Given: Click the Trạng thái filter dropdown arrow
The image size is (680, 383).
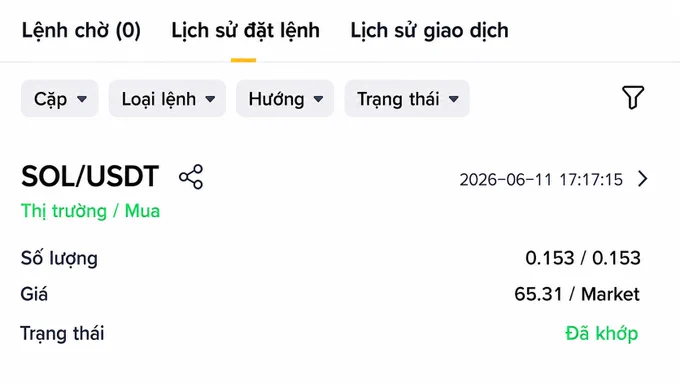Looking at the screenshot, I should (x=454, y=99).
